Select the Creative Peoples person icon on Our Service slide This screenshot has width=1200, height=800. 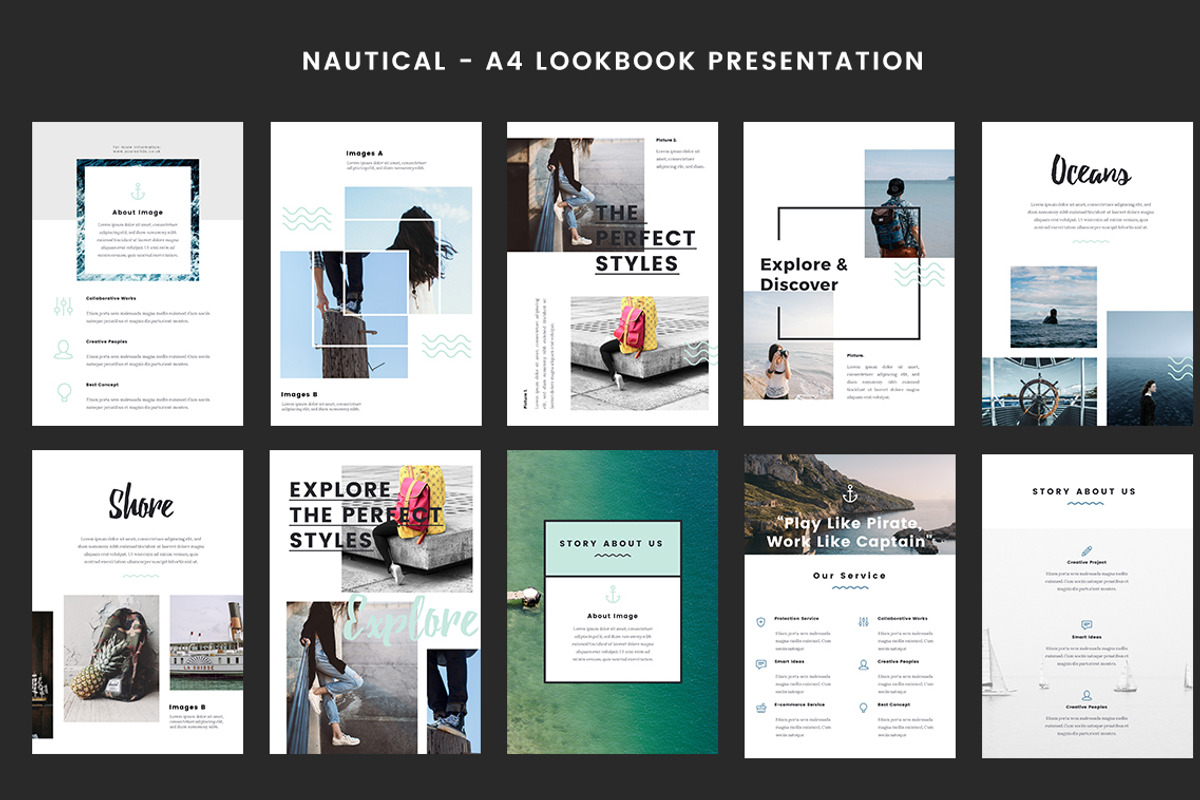pyautogui.click(x=863, y=666)
